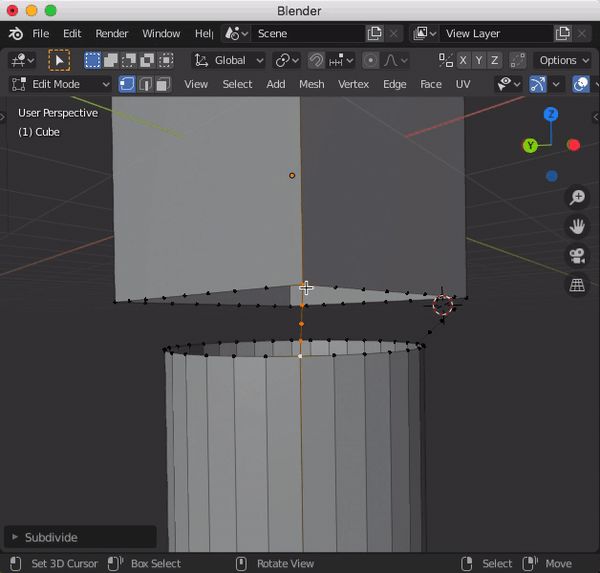The height and width of the screenshot is (573, 600).
Task: Open the scene browser dropdown icon
Action: coord(236,34)
